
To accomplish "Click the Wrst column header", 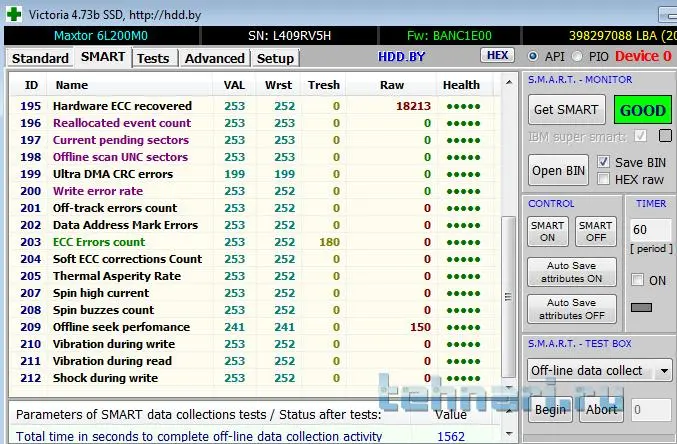I will [x=278, y=85].
